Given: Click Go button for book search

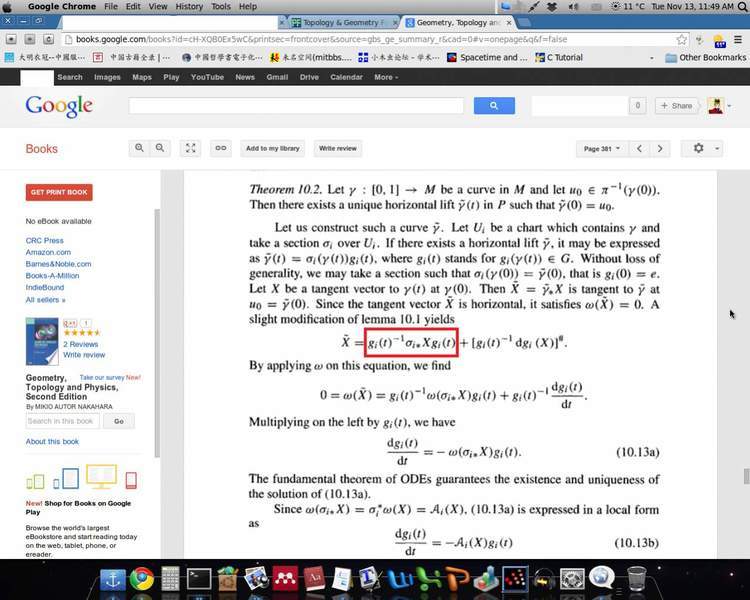Looking at the screenshot, I should point(119,421).
